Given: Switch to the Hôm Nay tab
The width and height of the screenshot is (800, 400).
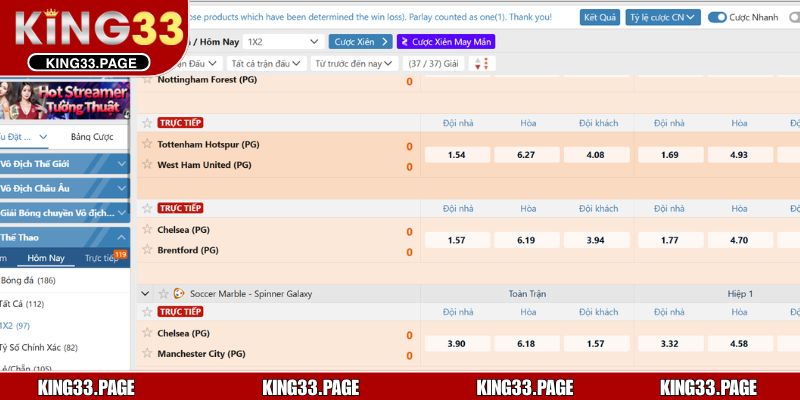Looking at the screenshot, I should pyautogui.click(x=46, y=258).
